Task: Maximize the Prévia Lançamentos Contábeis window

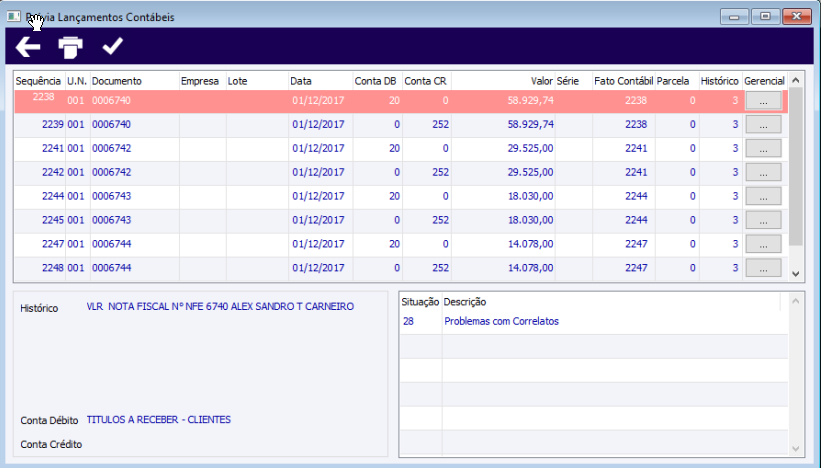Action: point(765,16)
